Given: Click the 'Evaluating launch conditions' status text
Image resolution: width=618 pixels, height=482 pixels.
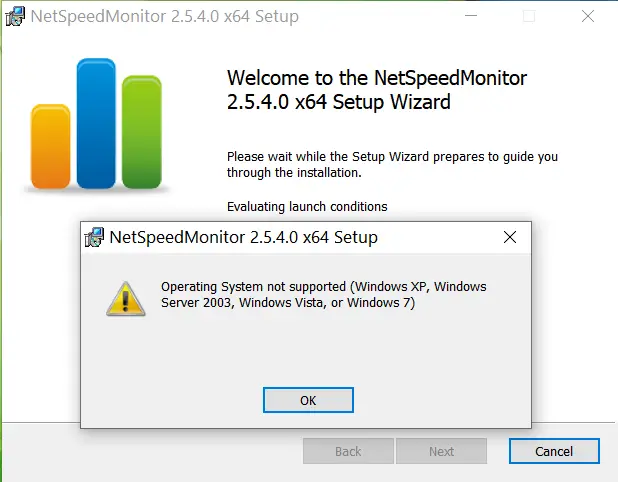Looking at the screenshot, I should [307, 207].
